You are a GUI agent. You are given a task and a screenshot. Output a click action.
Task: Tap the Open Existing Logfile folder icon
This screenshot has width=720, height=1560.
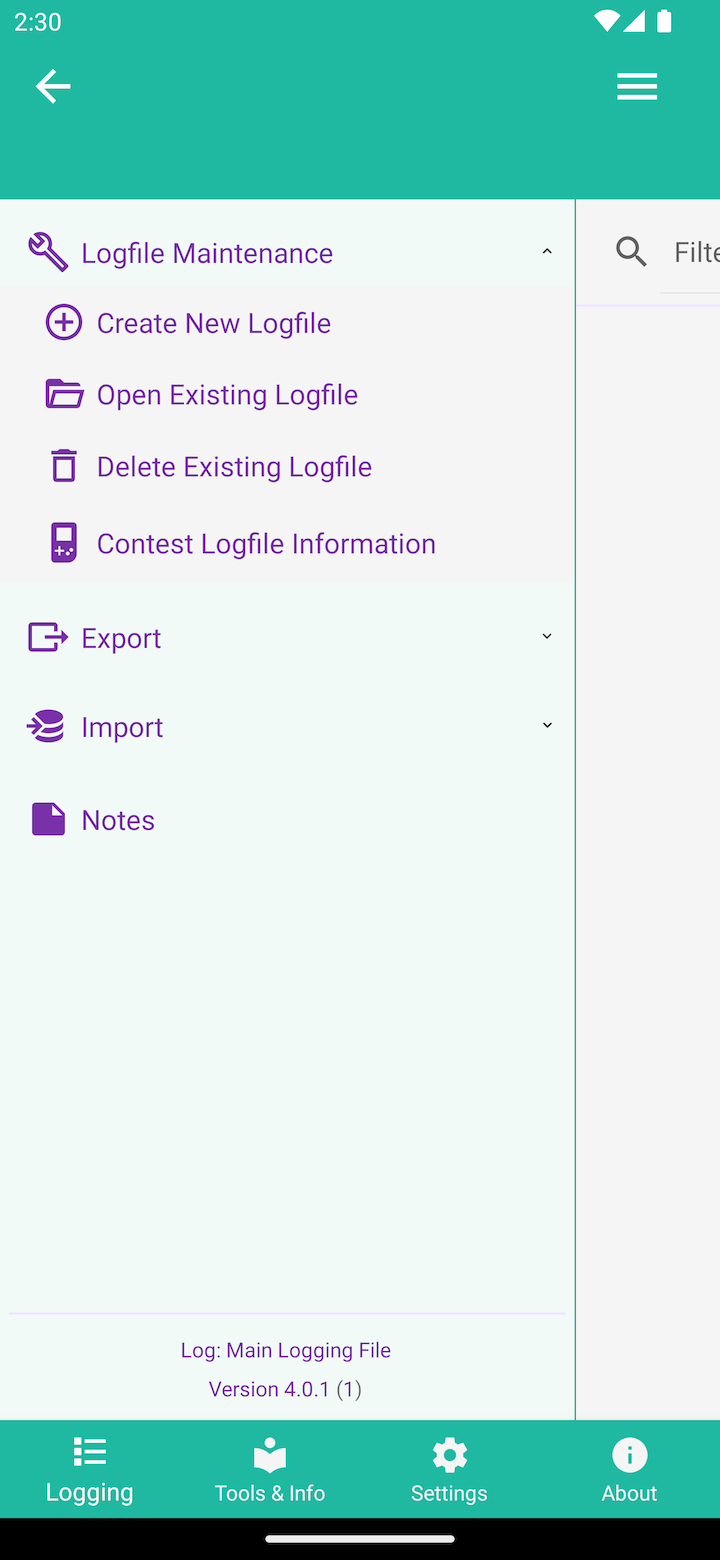click(64, 394)
